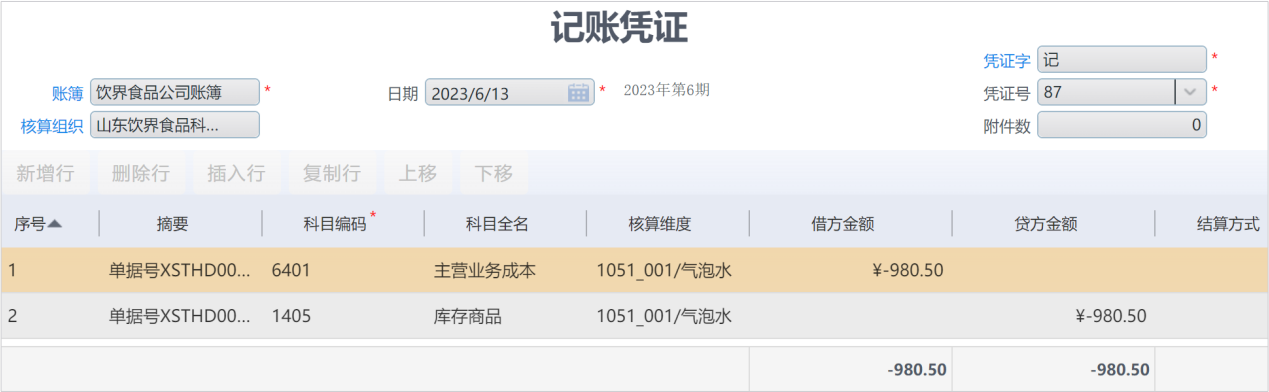Click the 记账凭证 title
Image resolution: width=1269 pixels, height=392 pixels.
click(x=619, y=28)
